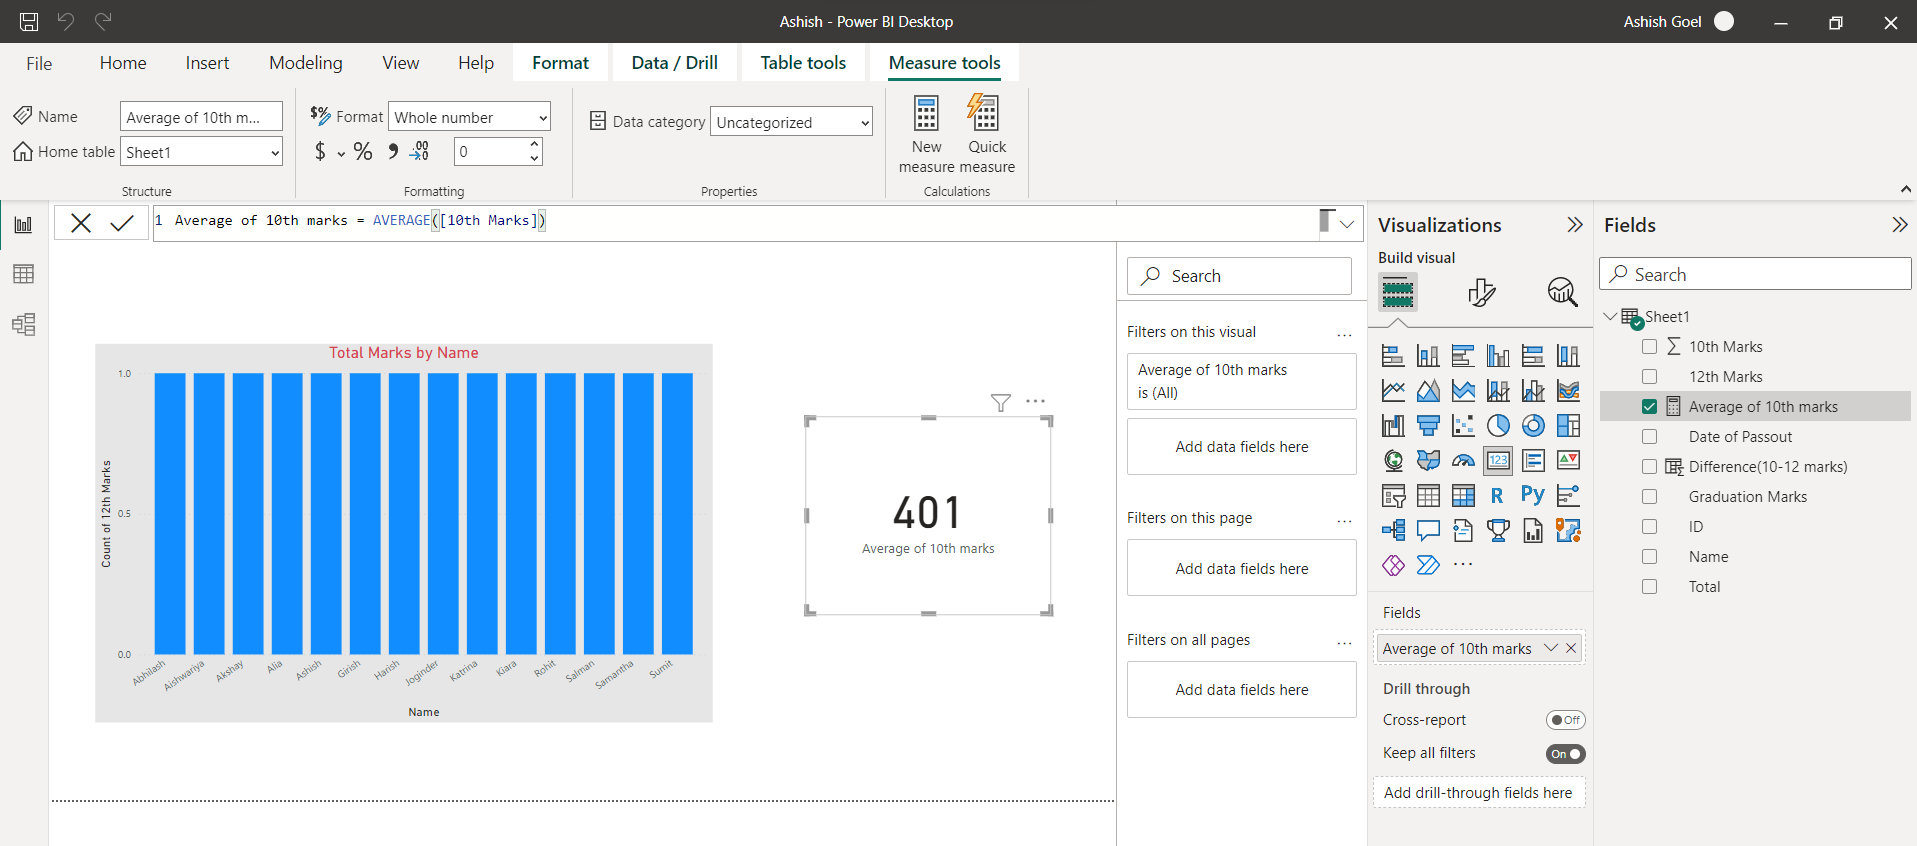Switch to Data view in left sidebar

click(23, 274)
